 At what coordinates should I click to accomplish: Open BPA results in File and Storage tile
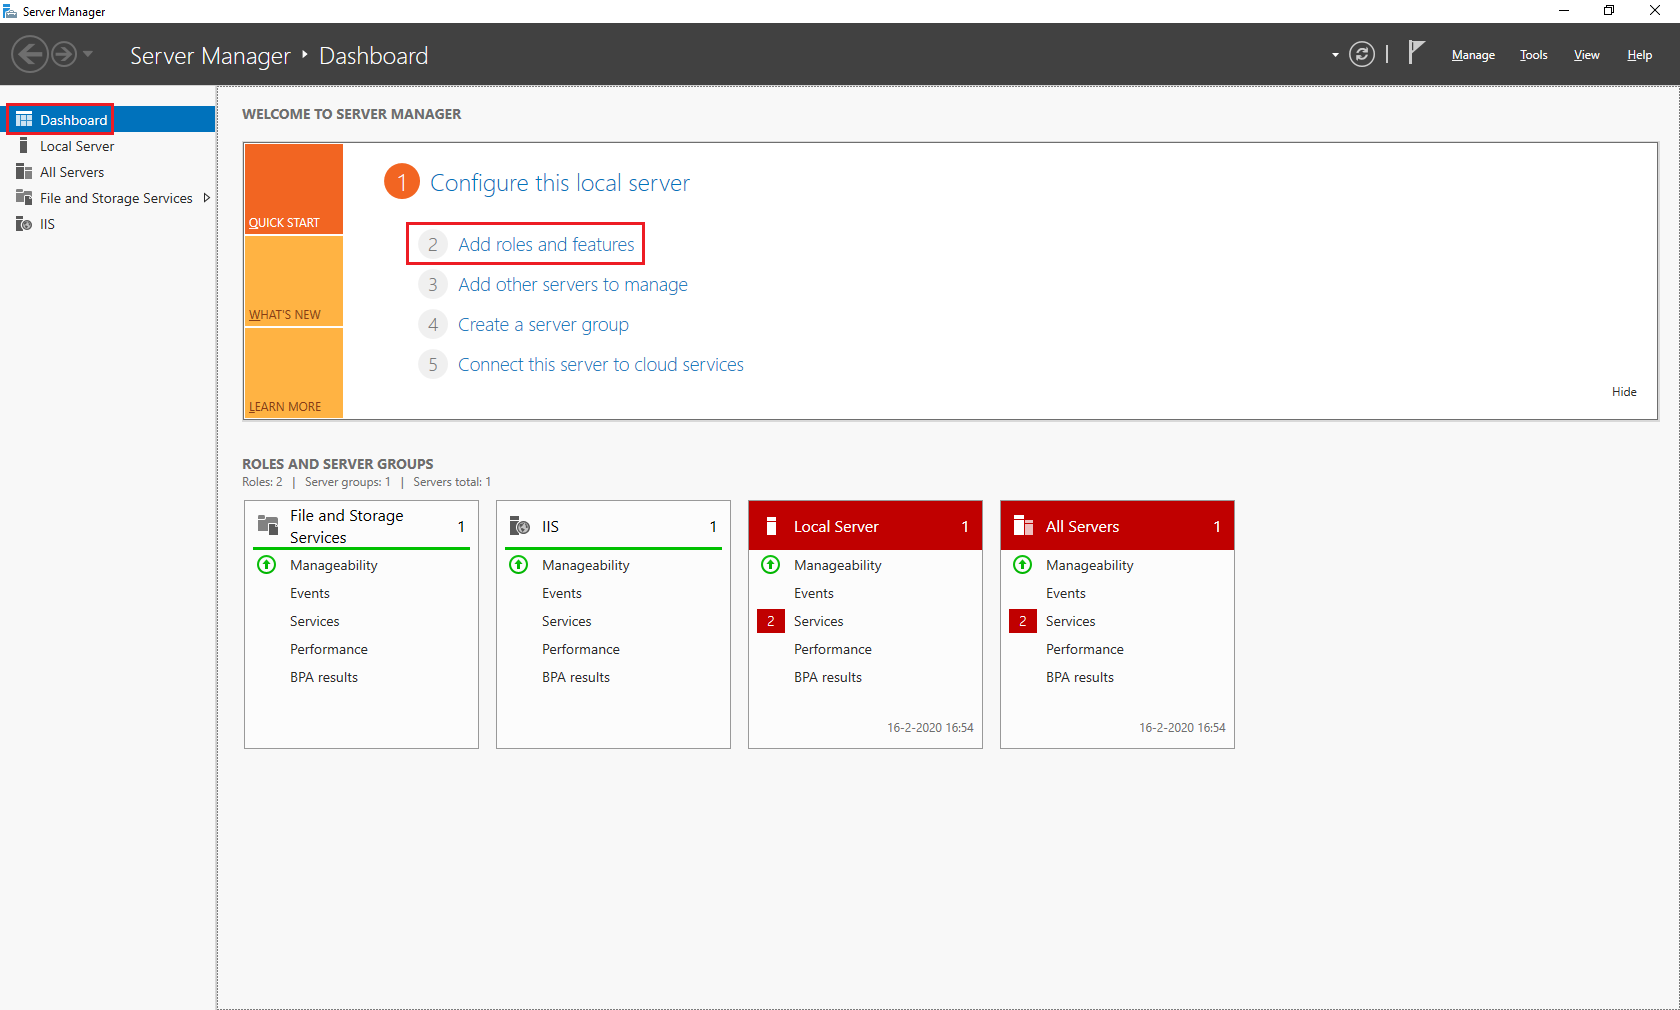(324, 677)
